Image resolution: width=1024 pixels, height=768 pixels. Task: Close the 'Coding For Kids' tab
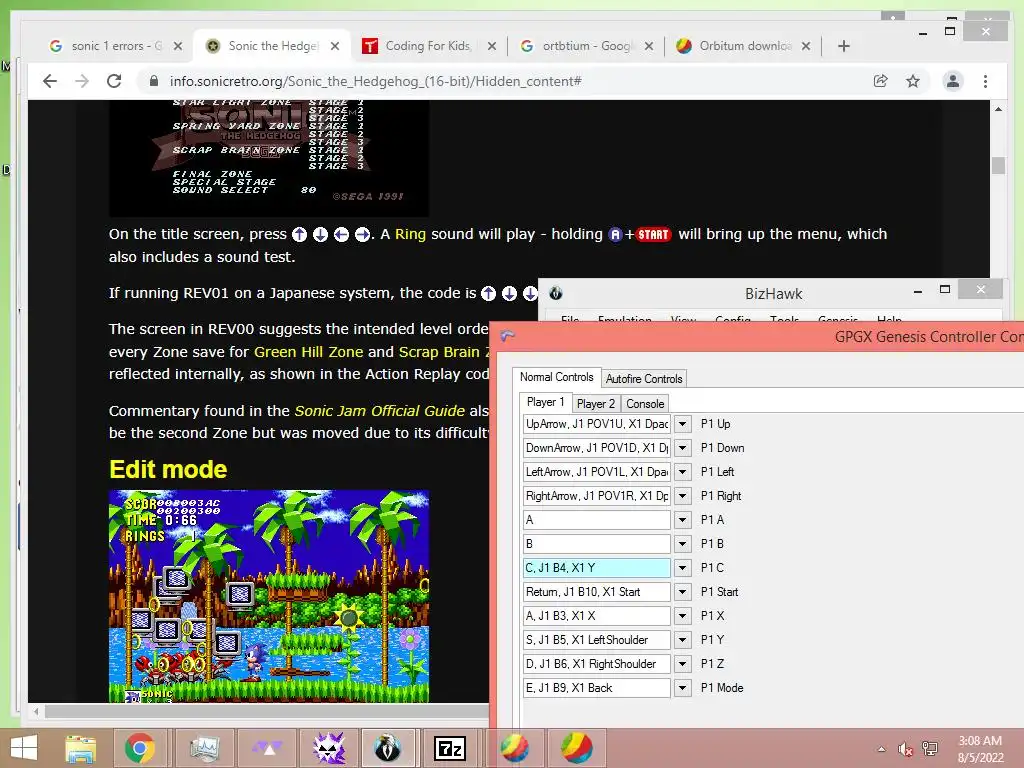pyautogui.click(x=492, y=46)
